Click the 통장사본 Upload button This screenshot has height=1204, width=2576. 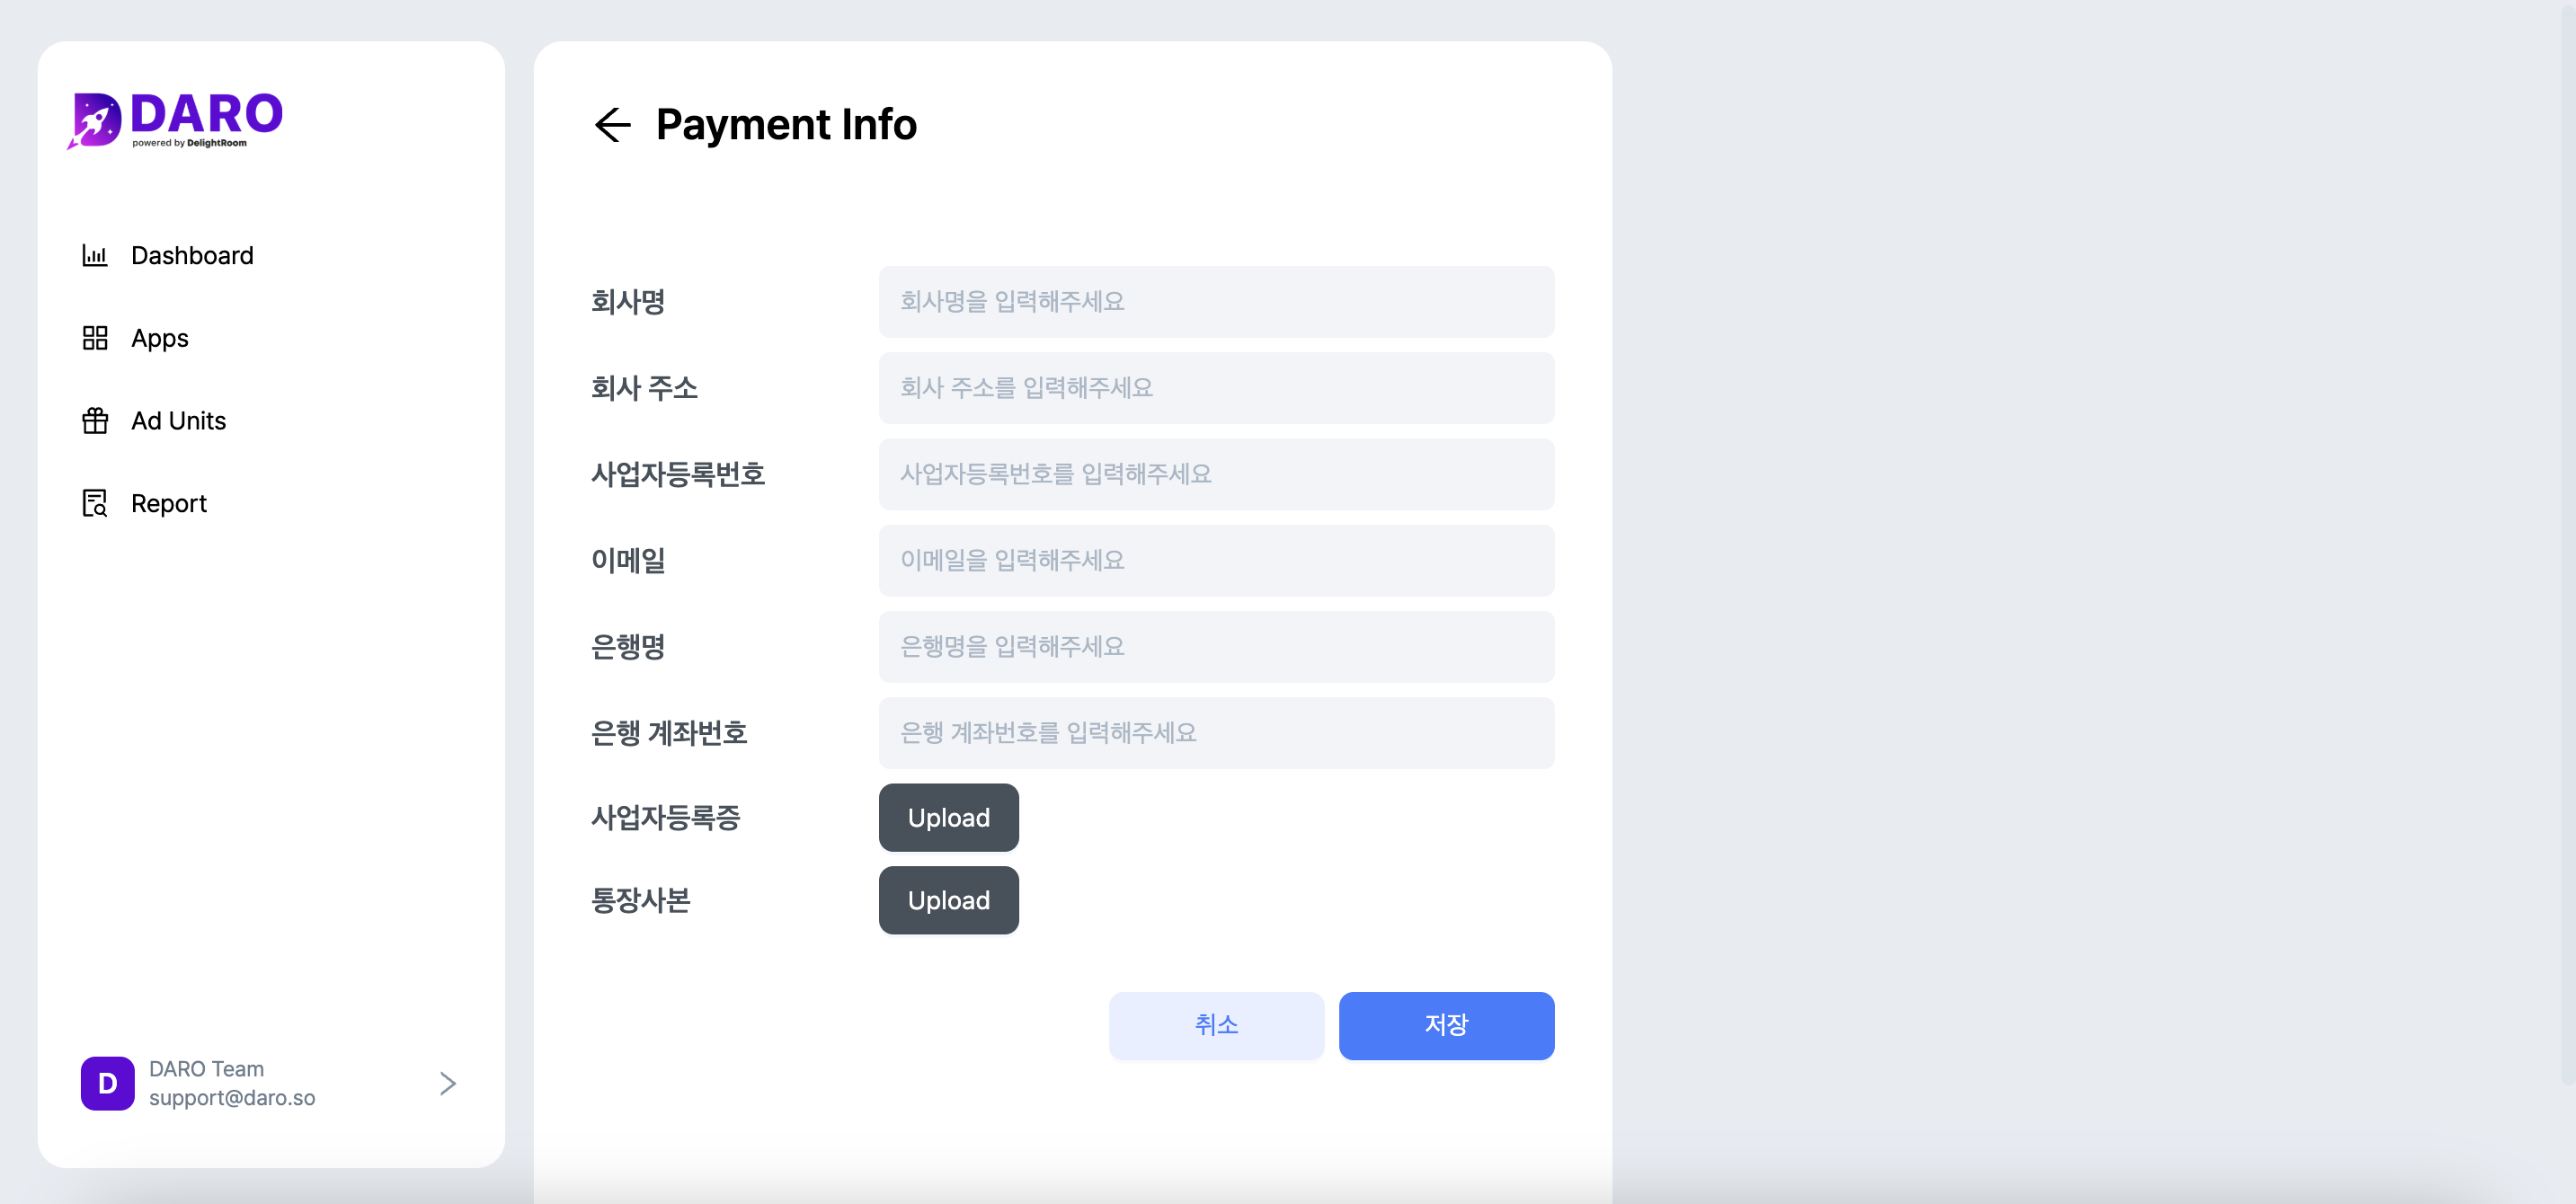click(949, 900)
